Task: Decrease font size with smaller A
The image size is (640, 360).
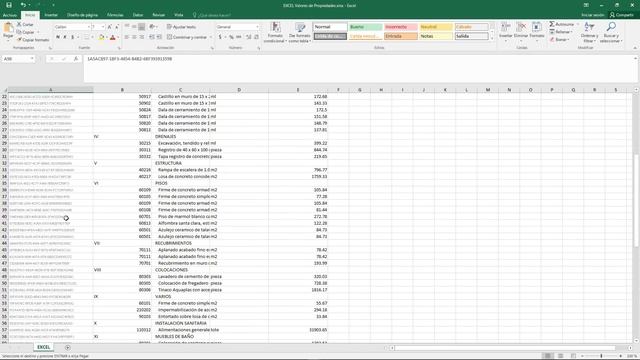Action: click(x=117, y=27)
